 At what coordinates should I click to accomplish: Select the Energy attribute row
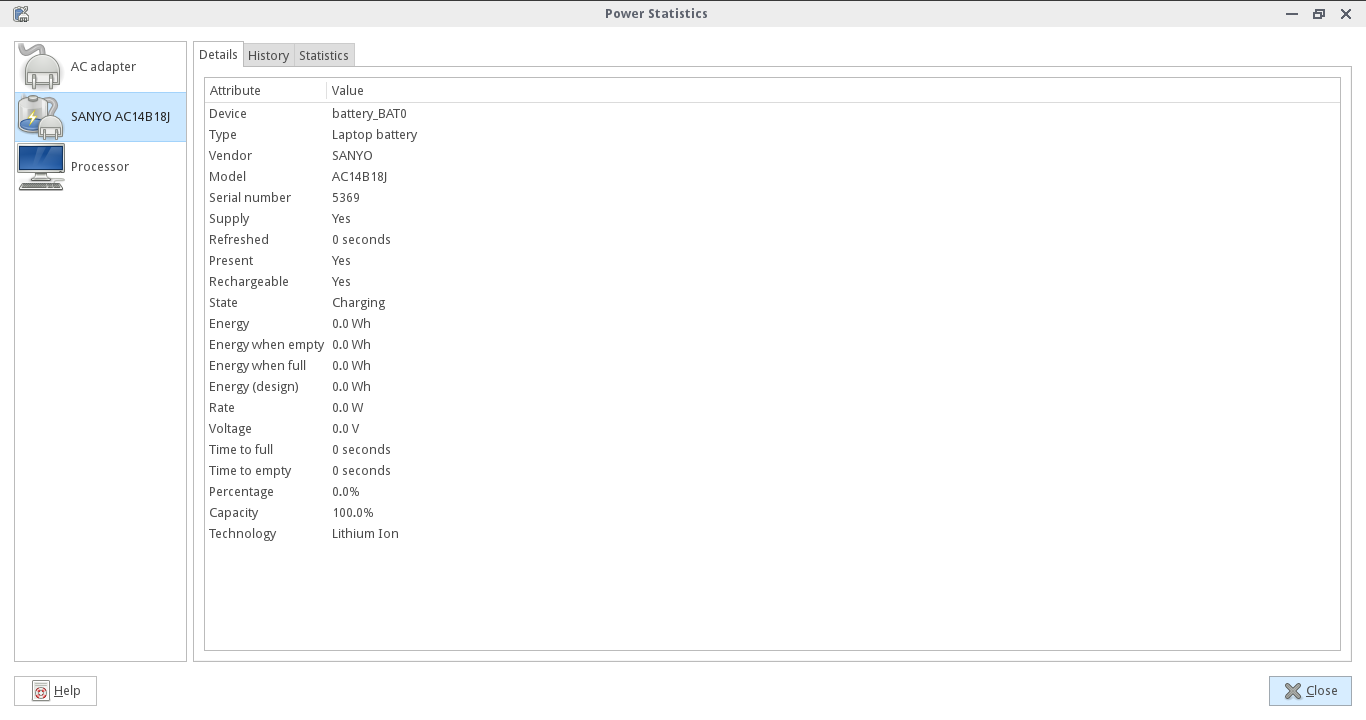(x=229, y=324)
